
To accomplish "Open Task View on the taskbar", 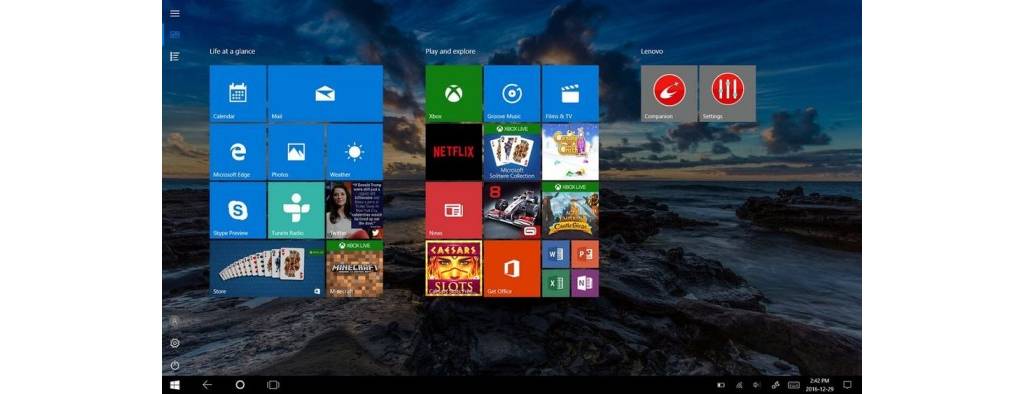I will (273, 385).
